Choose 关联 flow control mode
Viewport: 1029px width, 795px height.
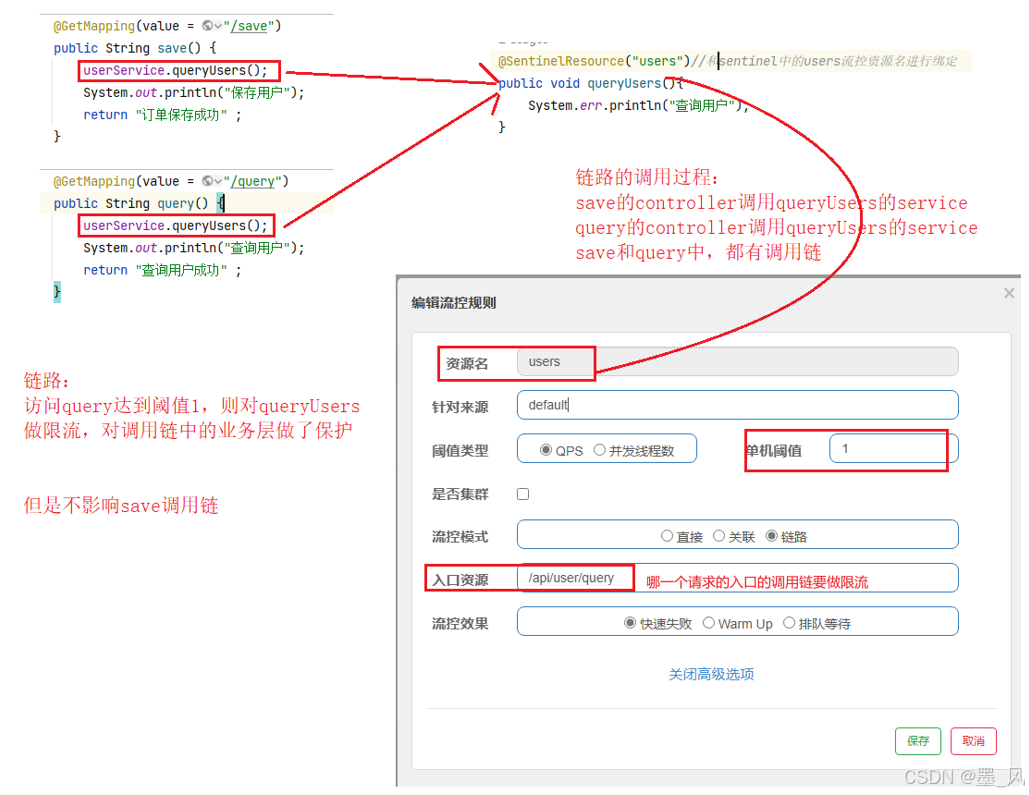(x=719, y=536)
